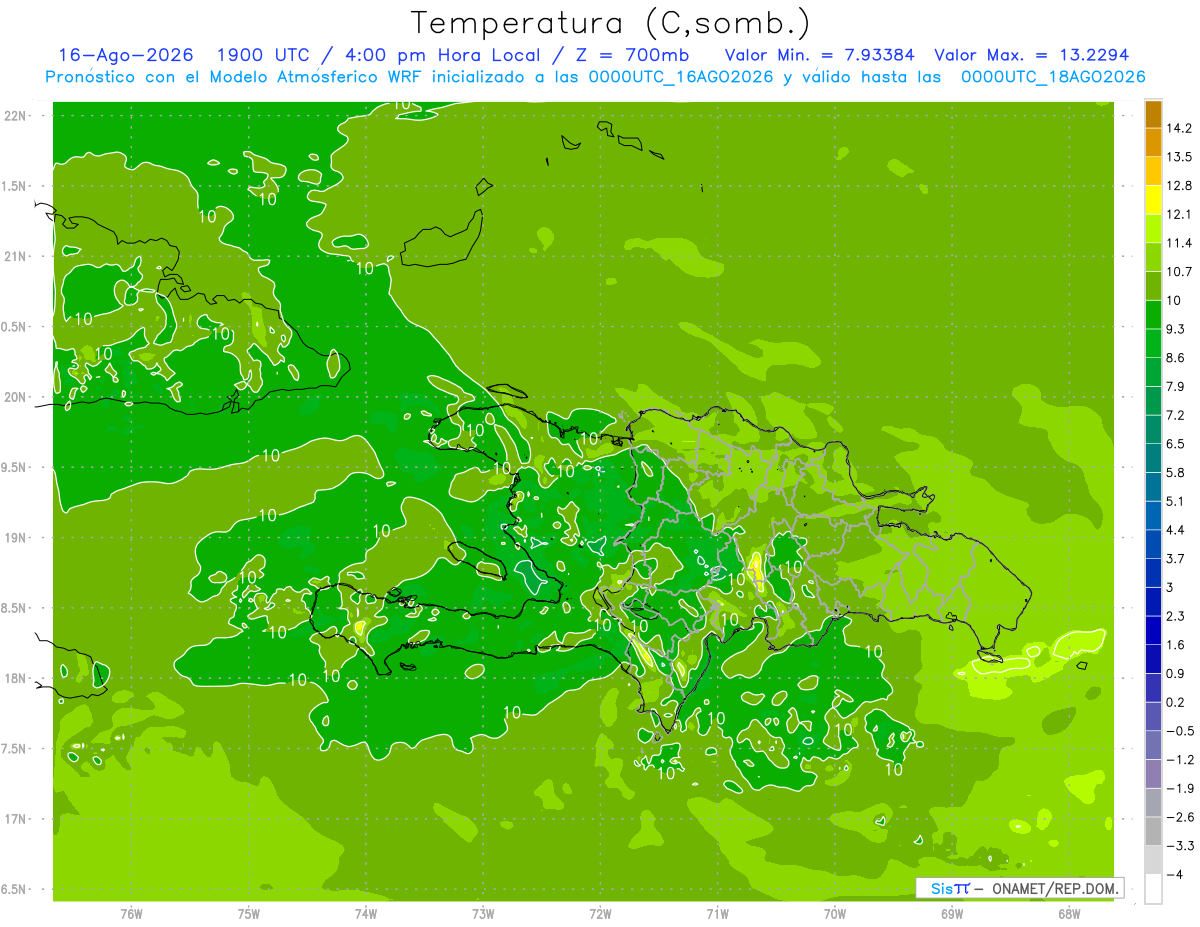The width and height of the screenshot is (1200, 927).
Task: Click the "0.2" legend value
Action: [x=1176, y=702]
